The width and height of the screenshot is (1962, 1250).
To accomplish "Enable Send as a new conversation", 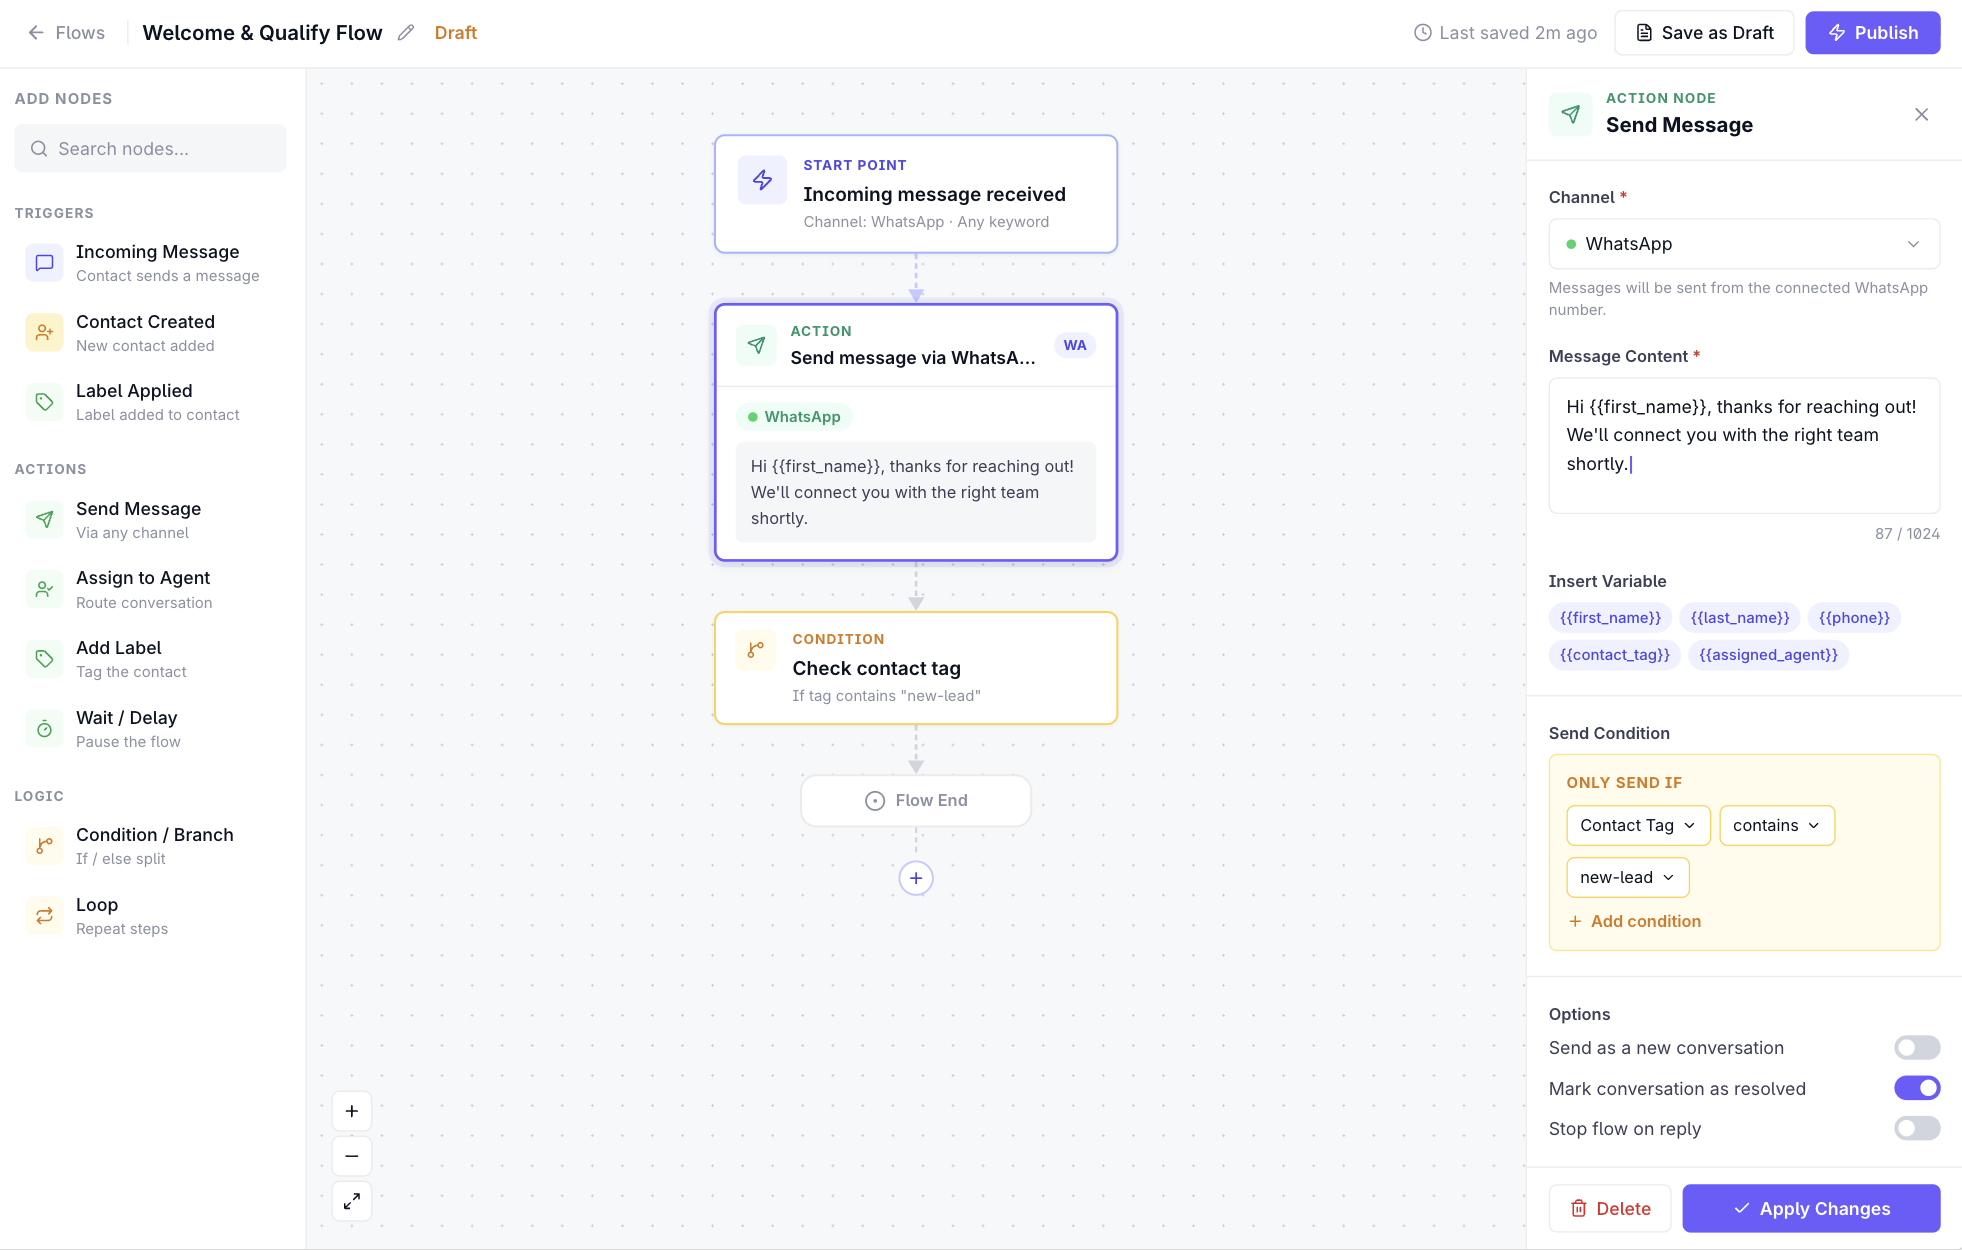I will click(1917, 1048).
